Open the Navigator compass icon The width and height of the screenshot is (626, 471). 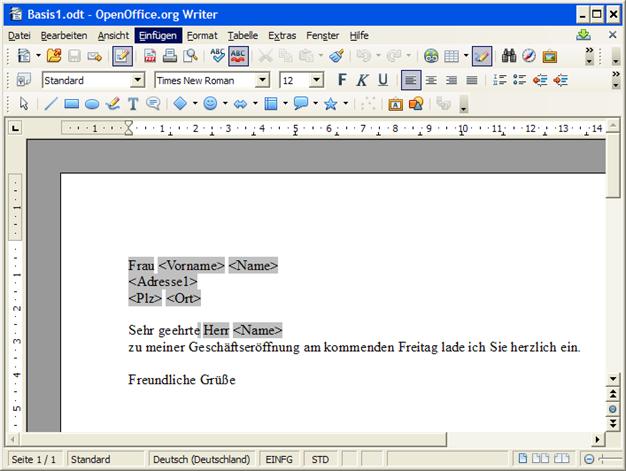point(529,56)
